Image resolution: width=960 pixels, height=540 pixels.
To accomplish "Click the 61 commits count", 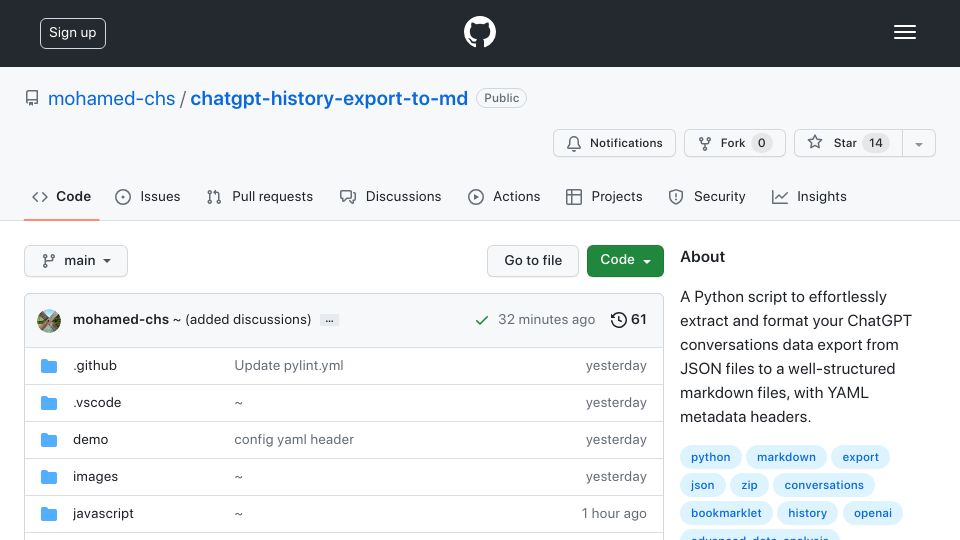I will 639,320.
